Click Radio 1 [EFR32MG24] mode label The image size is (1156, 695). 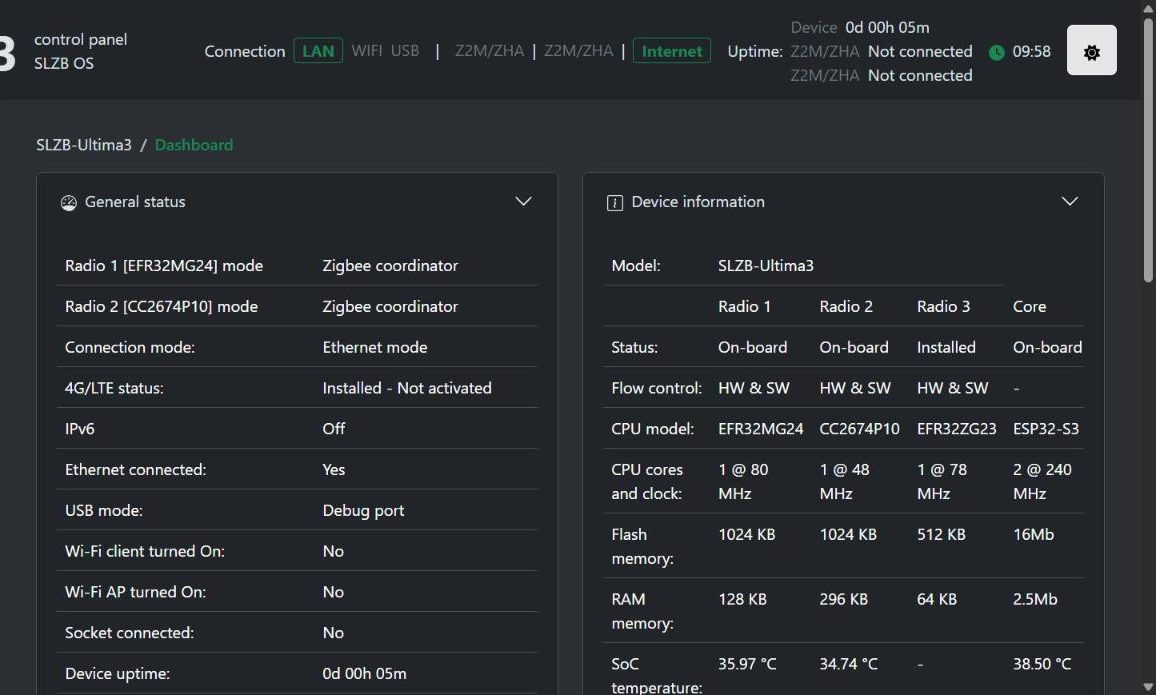[164, 266]
